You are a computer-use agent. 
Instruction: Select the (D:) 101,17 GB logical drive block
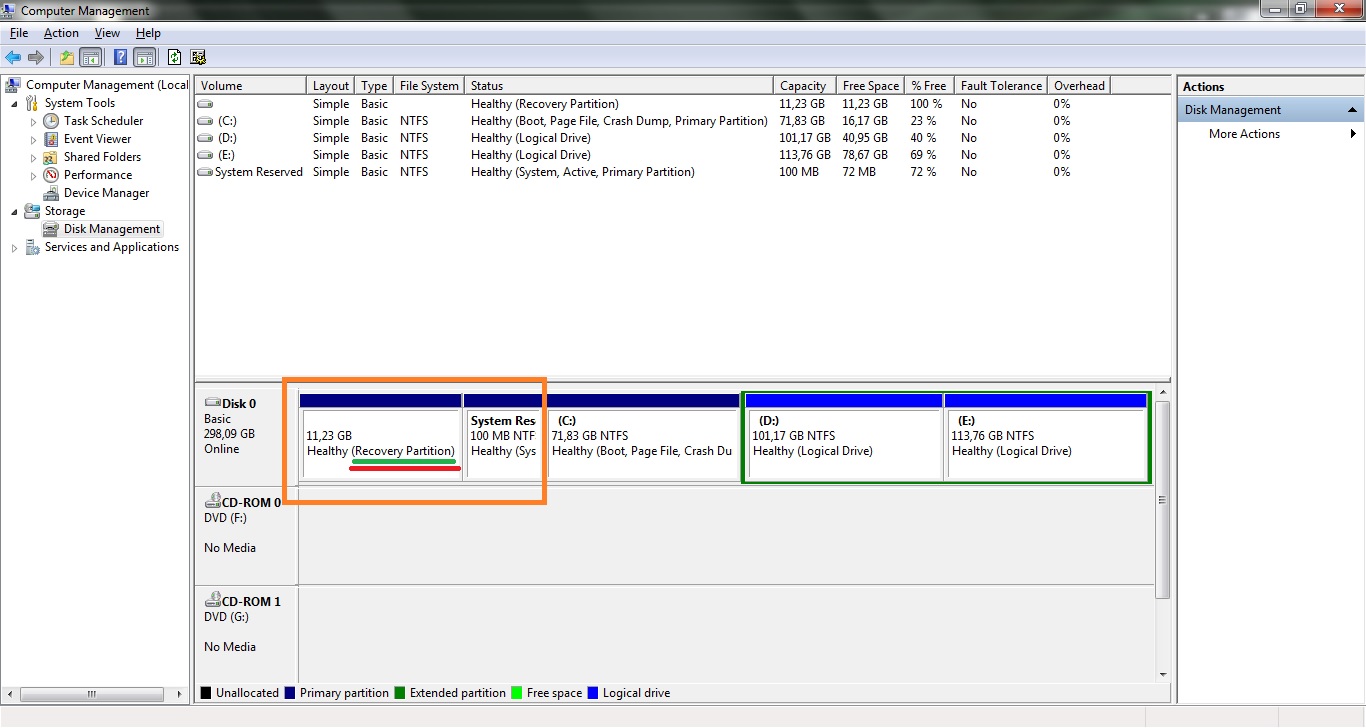(845, 436)
